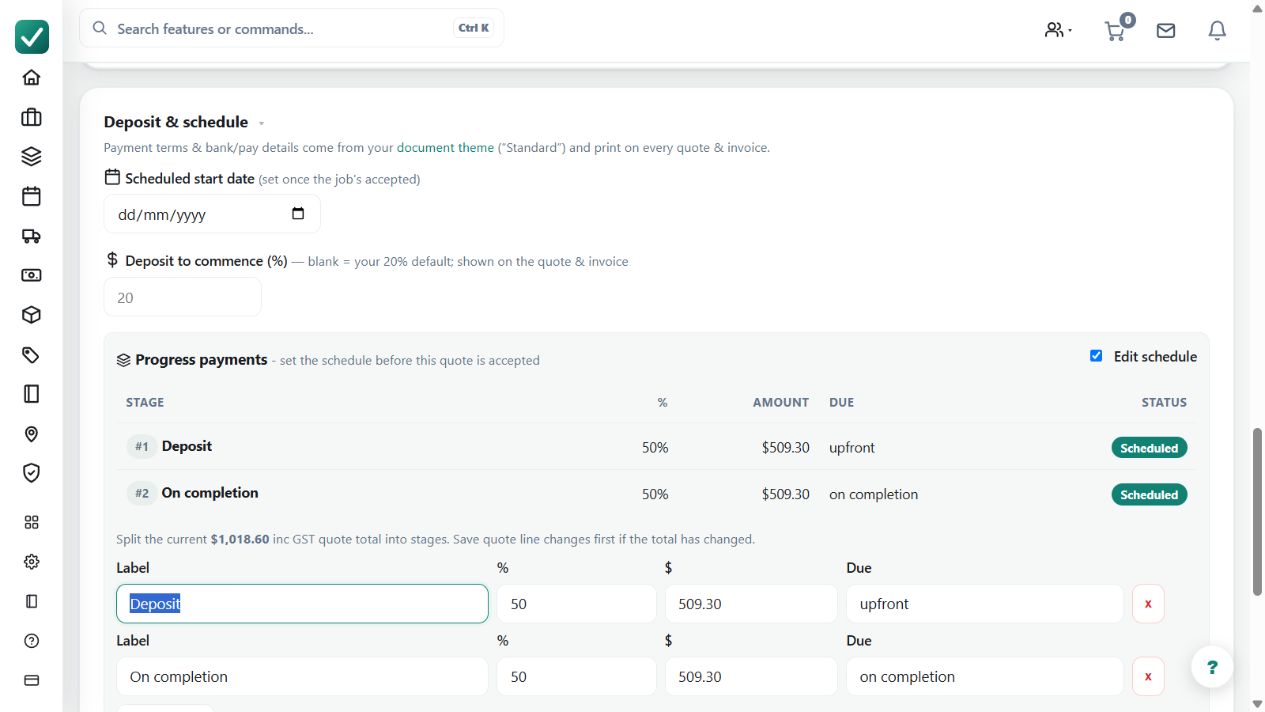Open the map pin location icon
Viewport: 1265px width, 712px height.
(x=31, y=434)
